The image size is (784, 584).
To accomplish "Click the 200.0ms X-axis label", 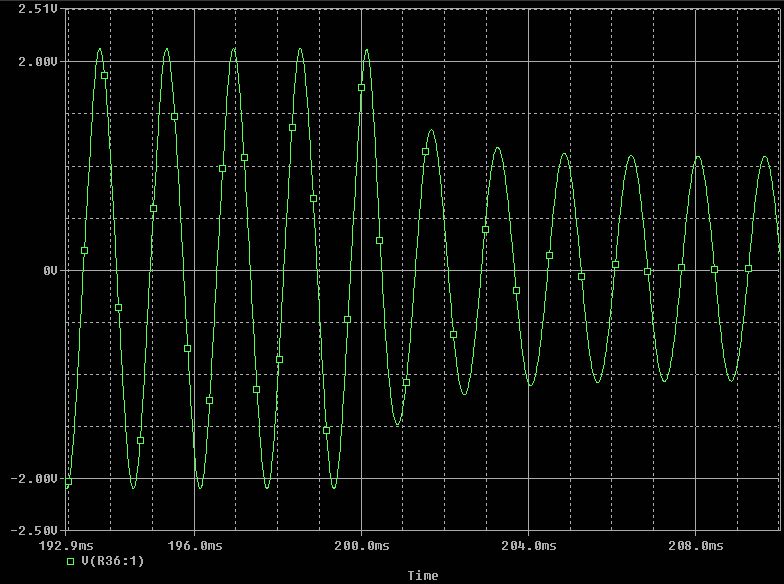I will pos(362,546).
